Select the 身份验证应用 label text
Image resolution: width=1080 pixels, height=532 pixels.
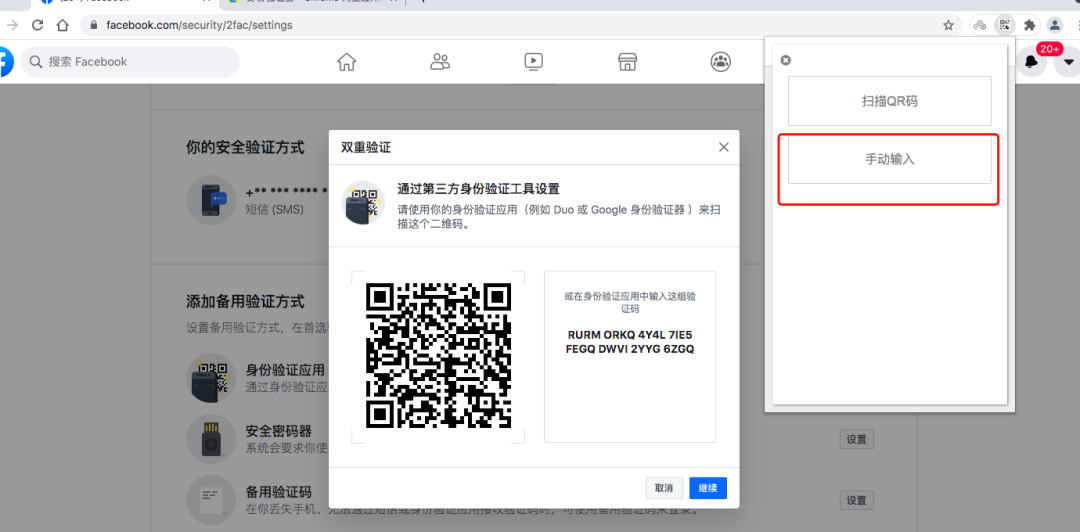285,370
